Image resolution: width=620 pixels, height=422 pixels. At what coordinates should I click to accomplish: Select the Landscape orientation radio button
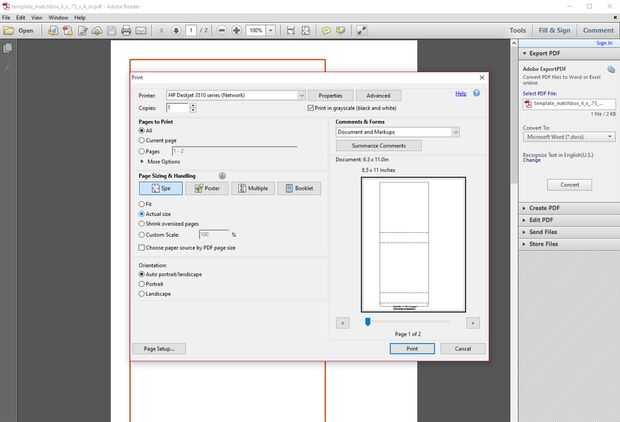click(x=142, y=294)
